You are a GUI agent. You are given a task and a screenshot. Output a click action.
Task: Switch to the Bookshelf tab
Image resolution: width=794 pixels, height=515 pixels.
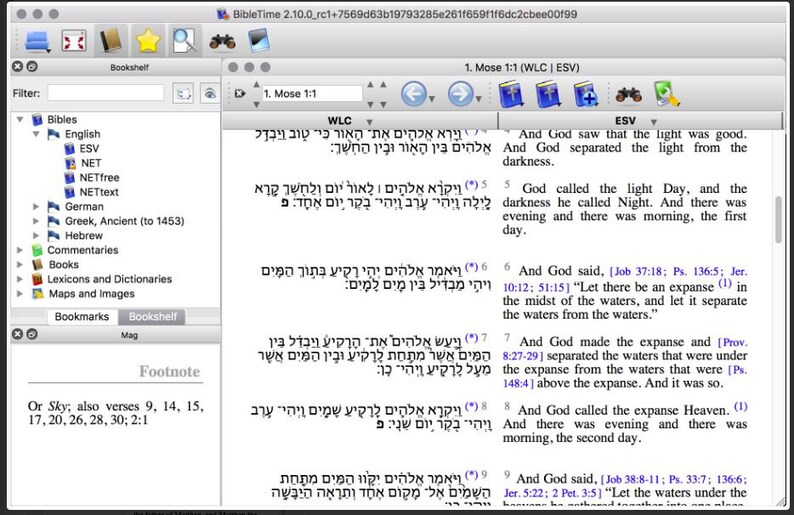pyautogui.click(x=152, y=316)
